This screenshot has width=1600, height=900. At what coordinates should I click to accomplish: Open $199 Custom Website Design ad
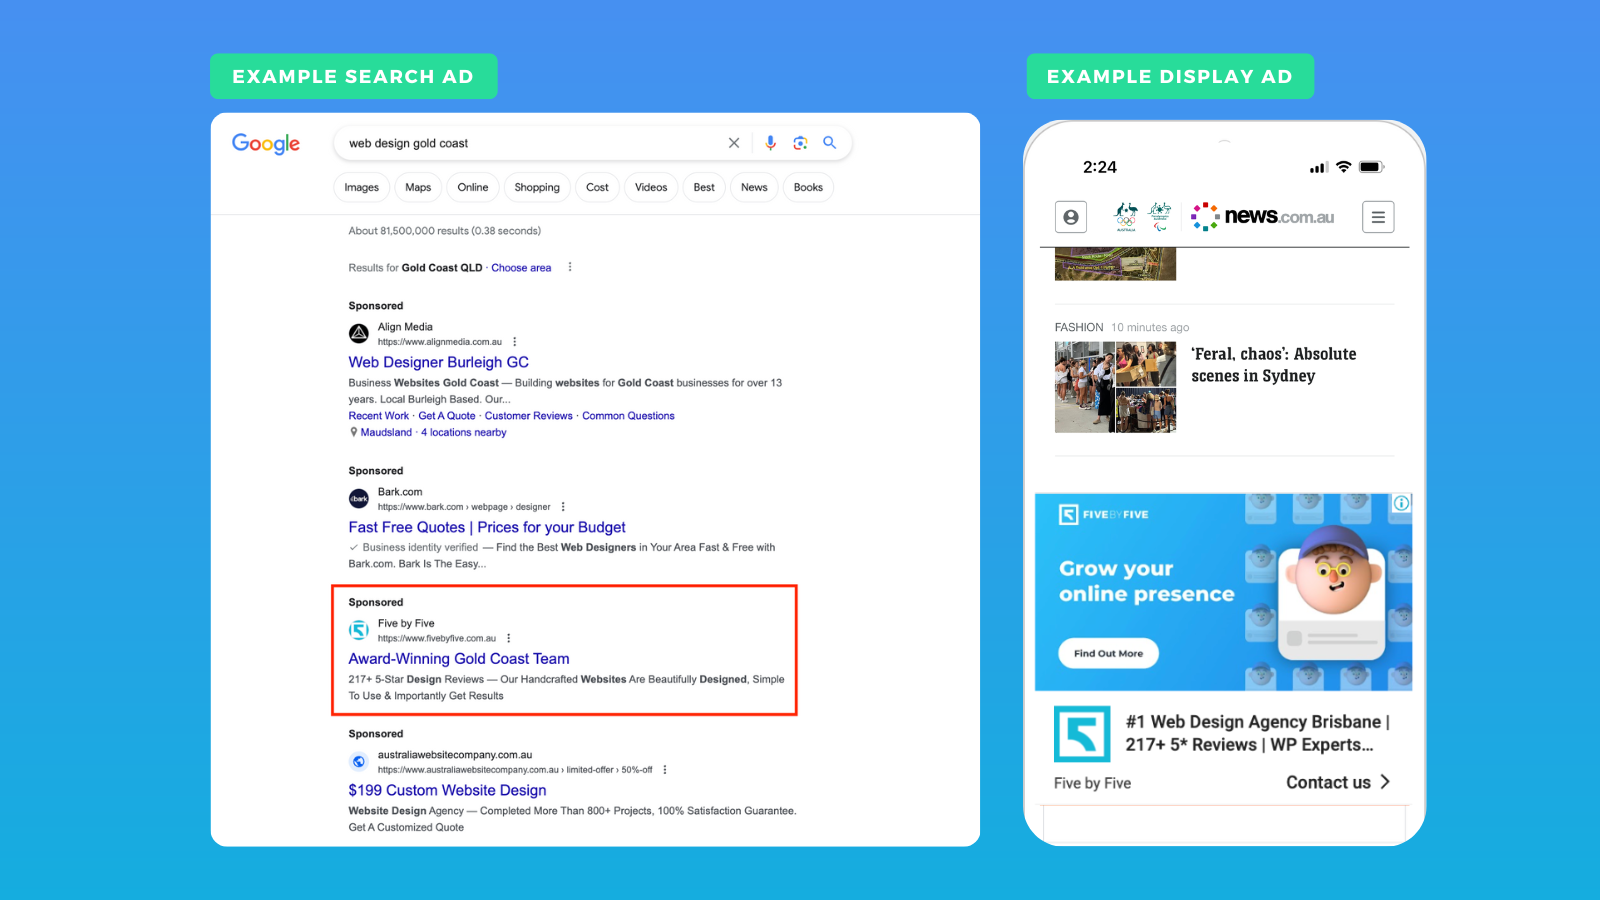[447, 790]
